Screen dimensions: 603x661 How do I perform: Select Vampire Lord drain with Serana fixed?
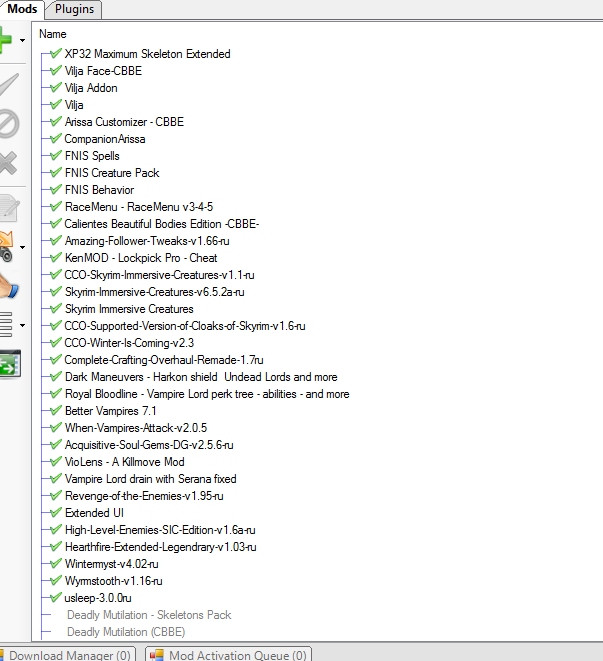tap(151, 479)
